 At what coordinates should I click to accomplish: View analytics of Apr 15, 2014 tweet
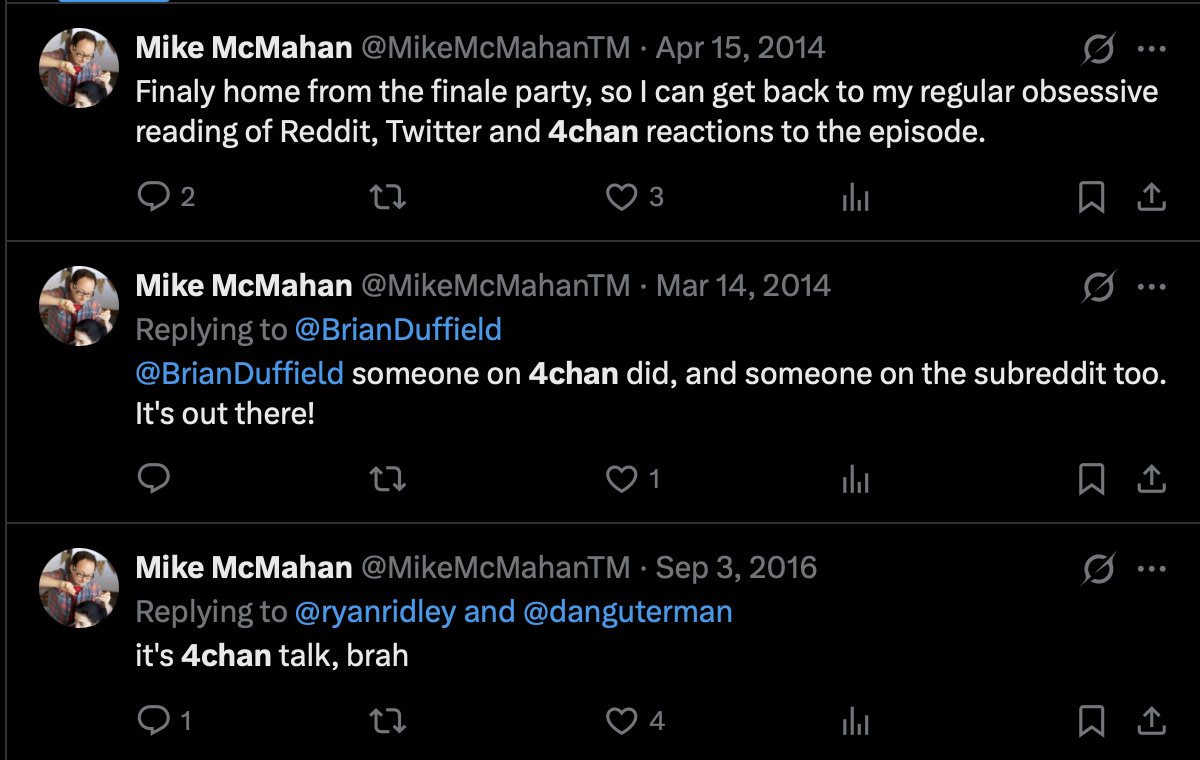tap(856, 198)
